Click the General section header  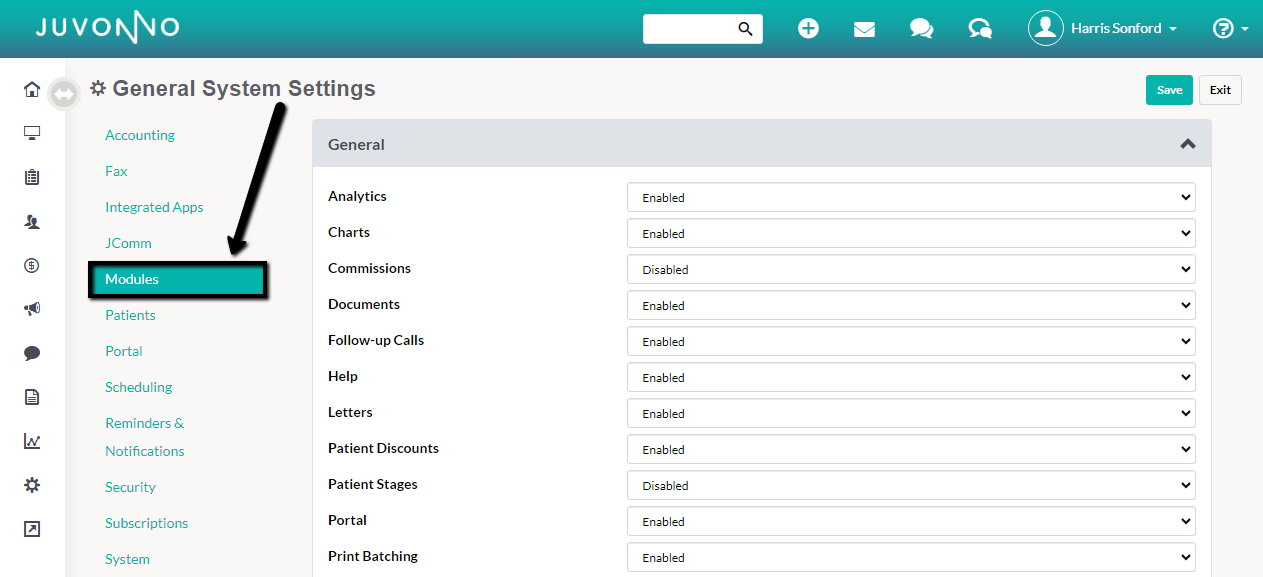pos(762,144)
